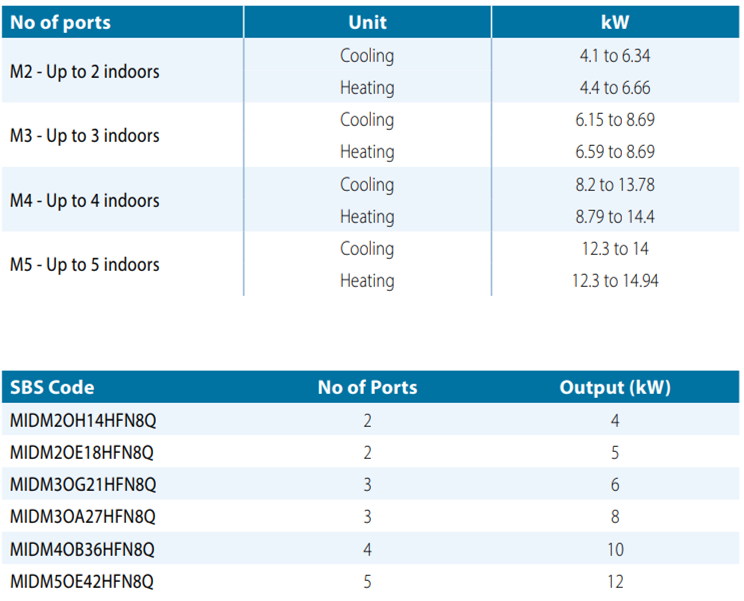This screenshot has height=601, width=744.
Task: Select the MIDM4OB36HFN8Q code cell
Action: point(82,549)
